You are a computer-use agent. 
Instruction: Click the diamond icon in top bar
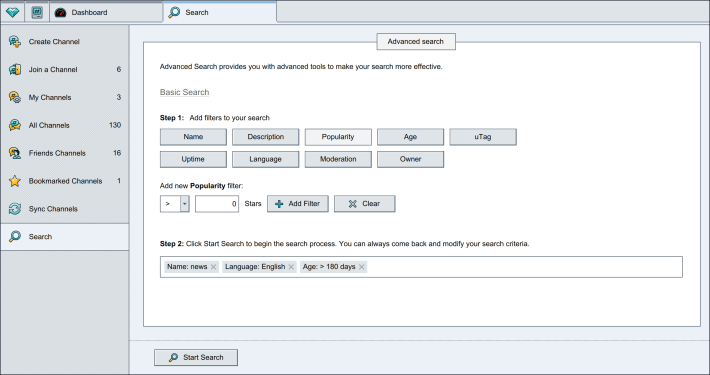point(12,12)
